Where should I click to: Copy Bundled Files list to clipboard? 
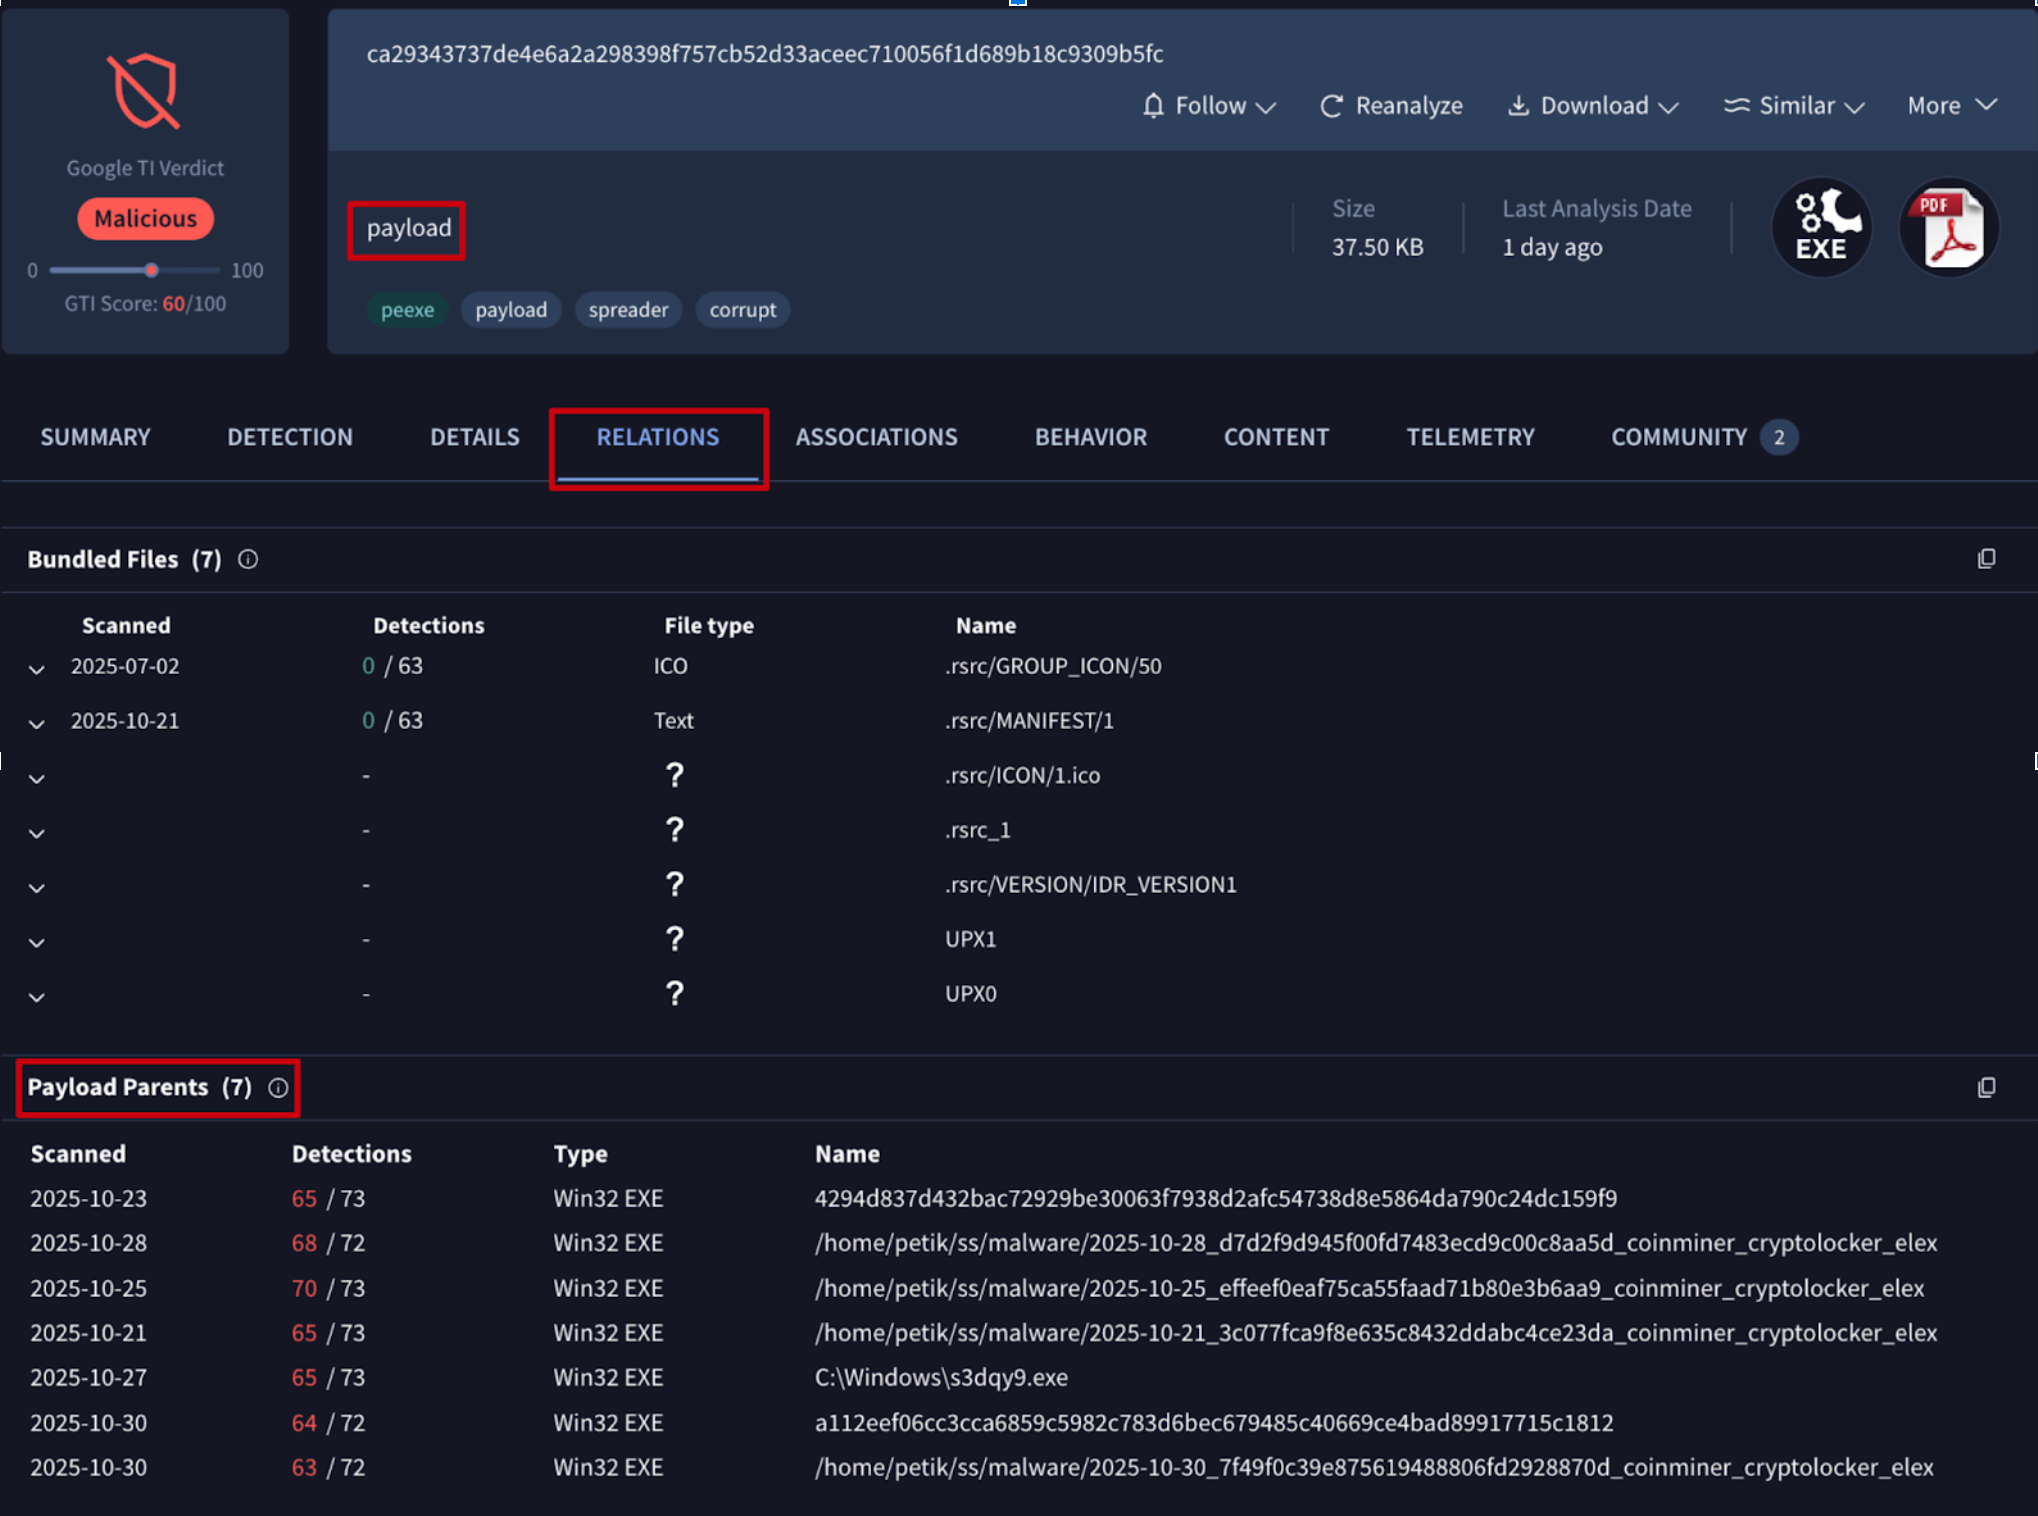(1986, 559)
